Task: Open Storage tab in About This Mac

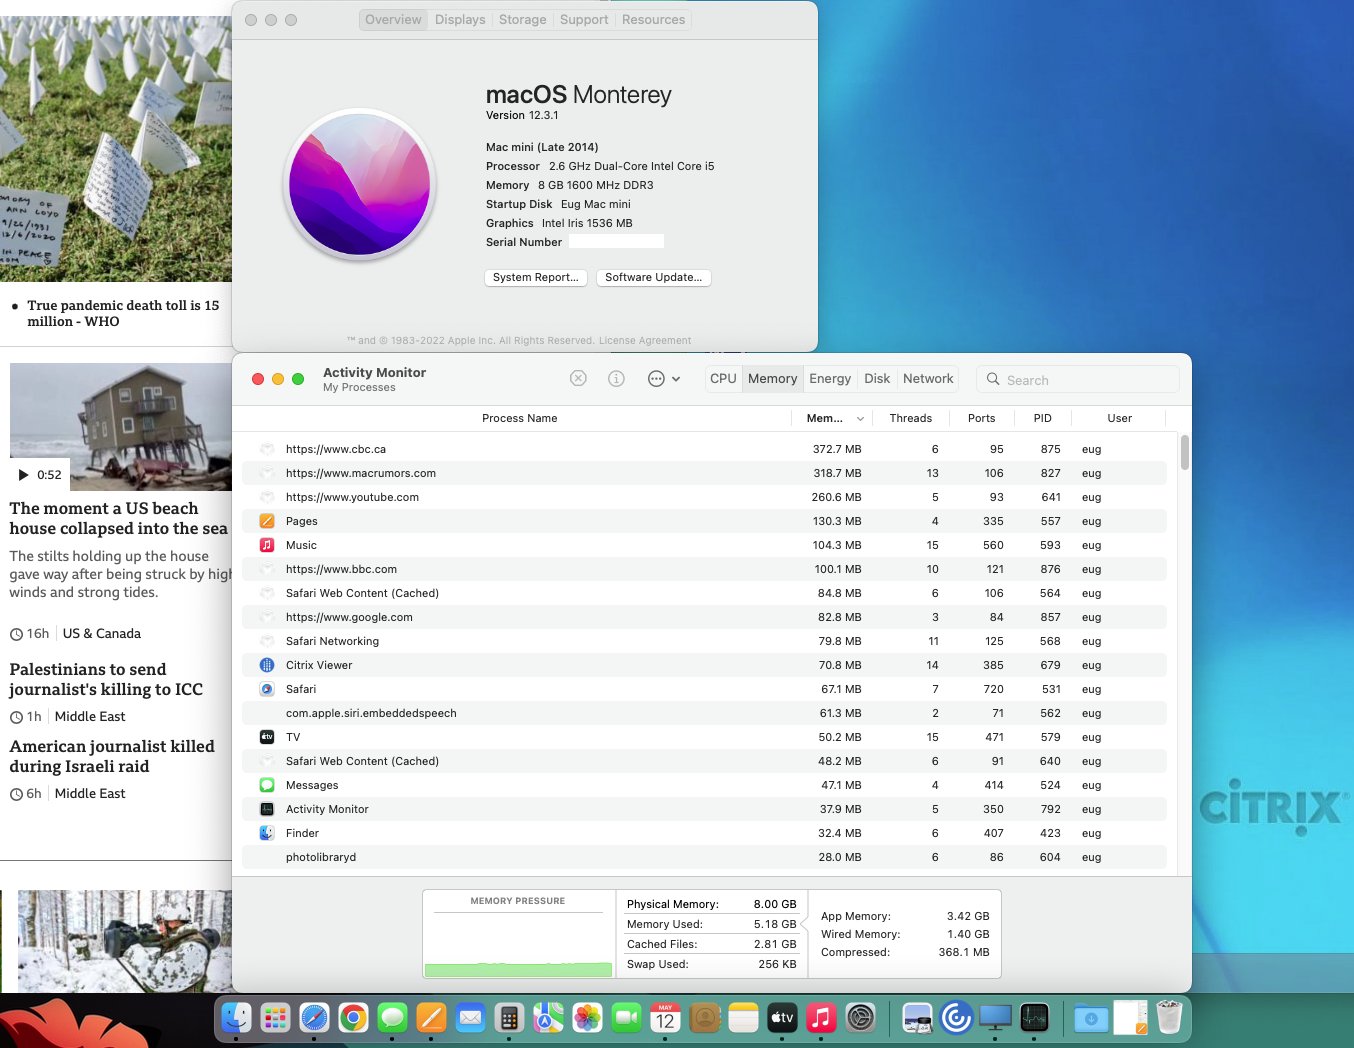Action: (x=522, y=20)
